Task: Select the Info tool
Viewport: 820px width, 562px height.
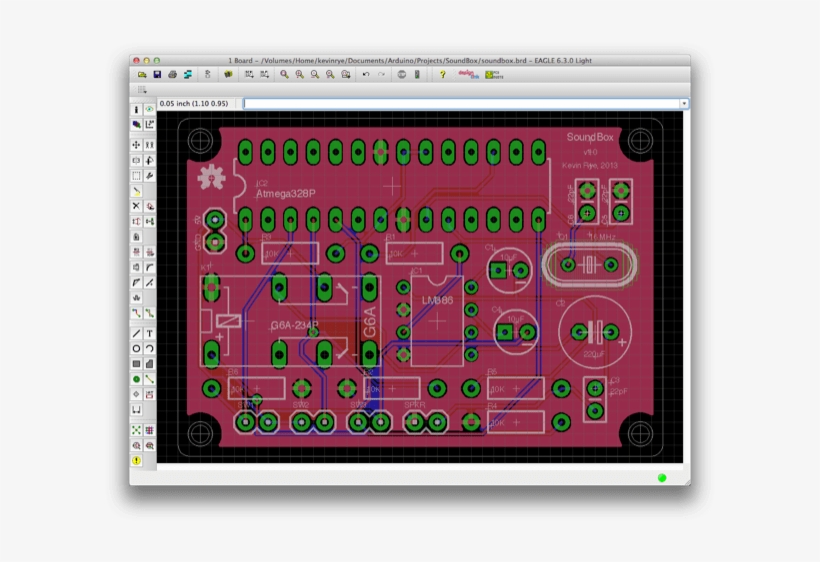Action: (x=136, y=110)
